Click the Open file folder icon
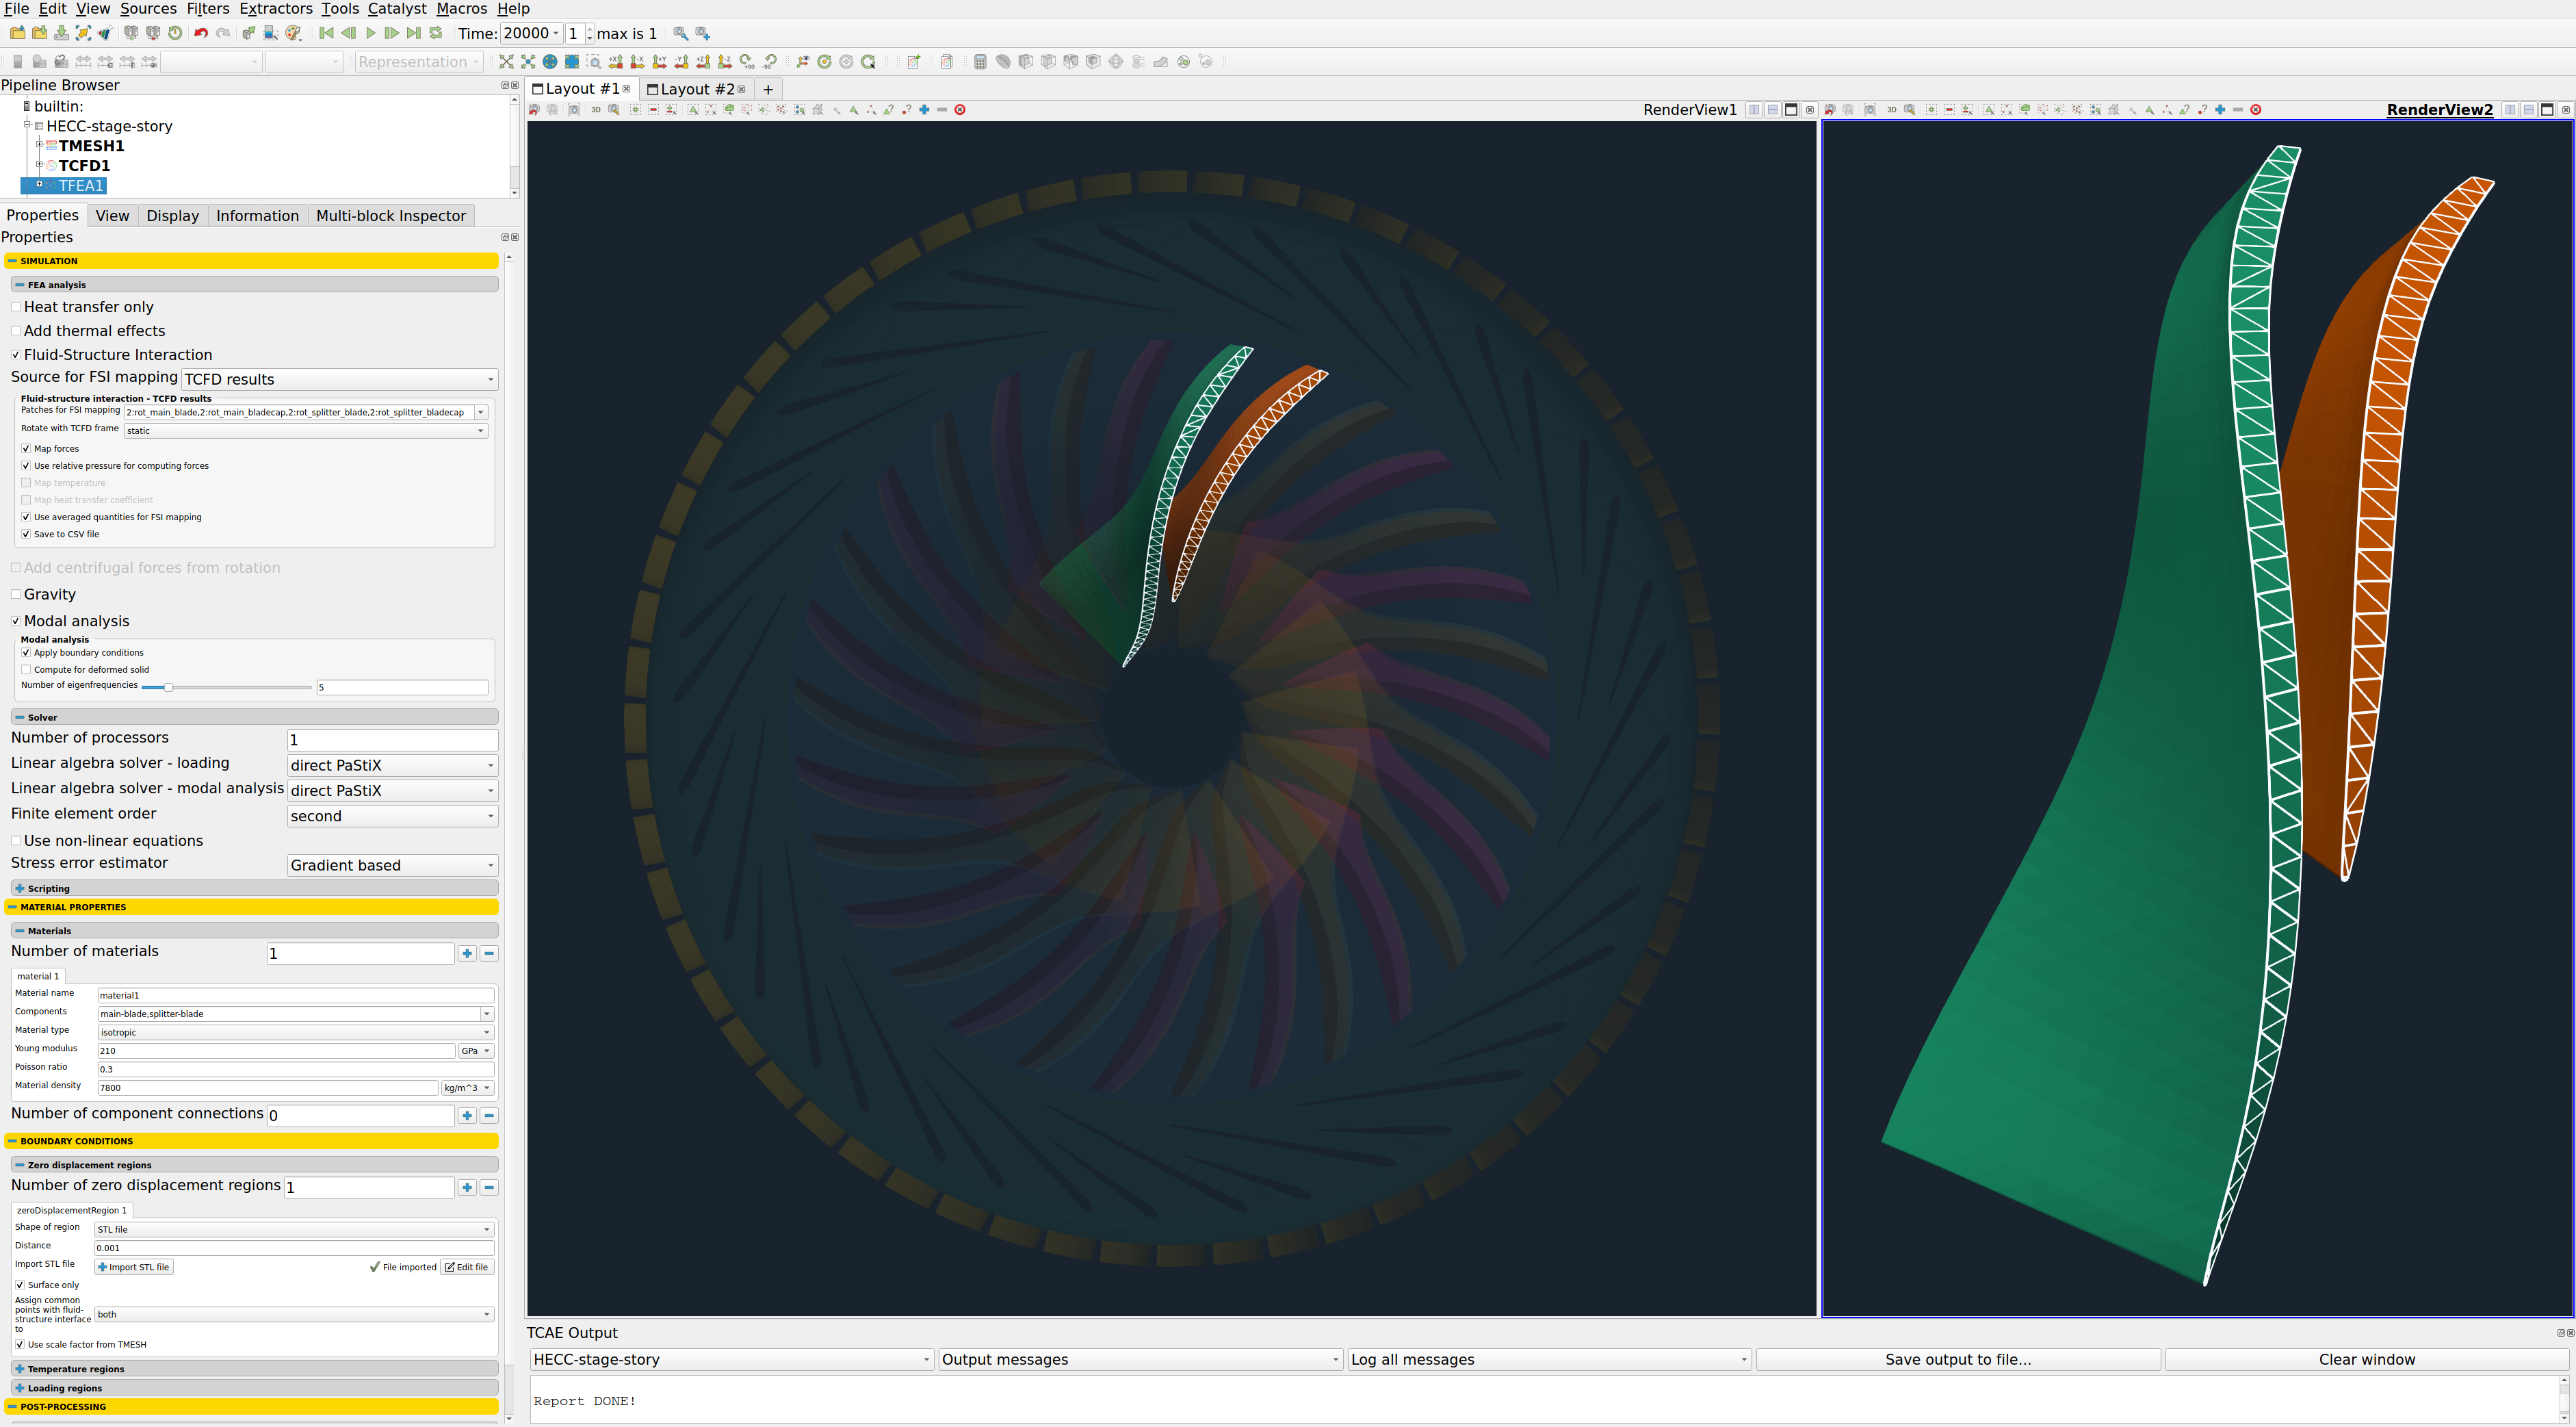 (x=17, y=33)
